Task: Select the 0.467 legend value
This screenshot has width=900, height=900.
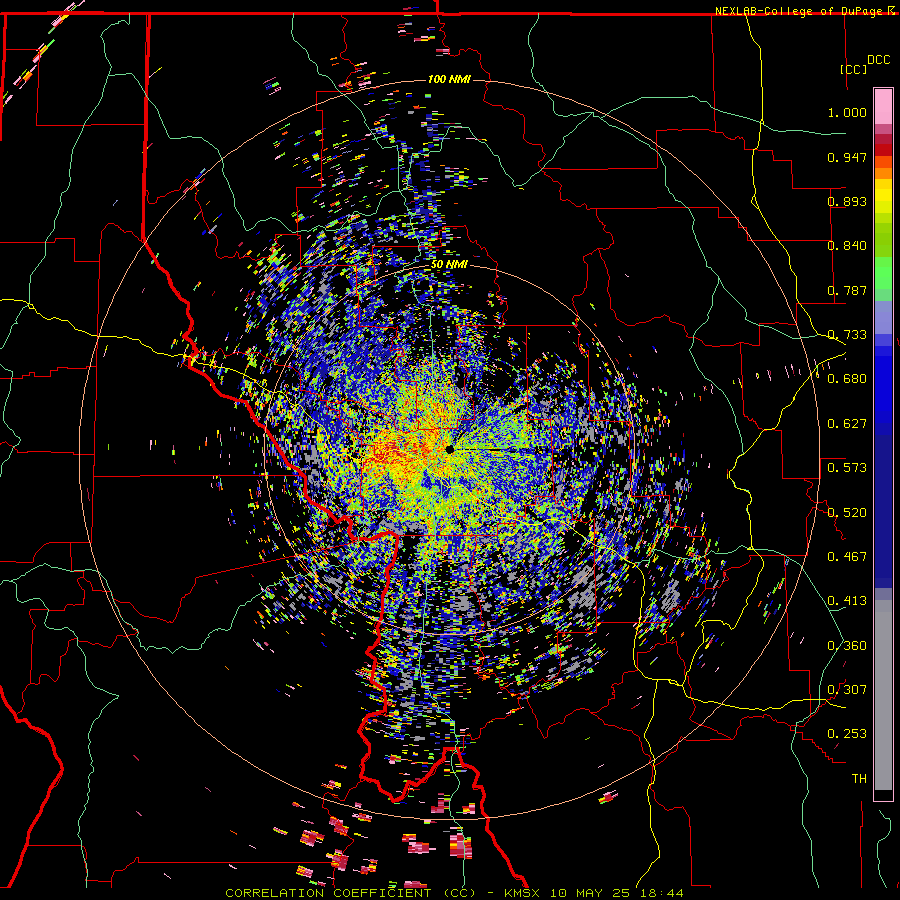Action: [x=847, y=557]
